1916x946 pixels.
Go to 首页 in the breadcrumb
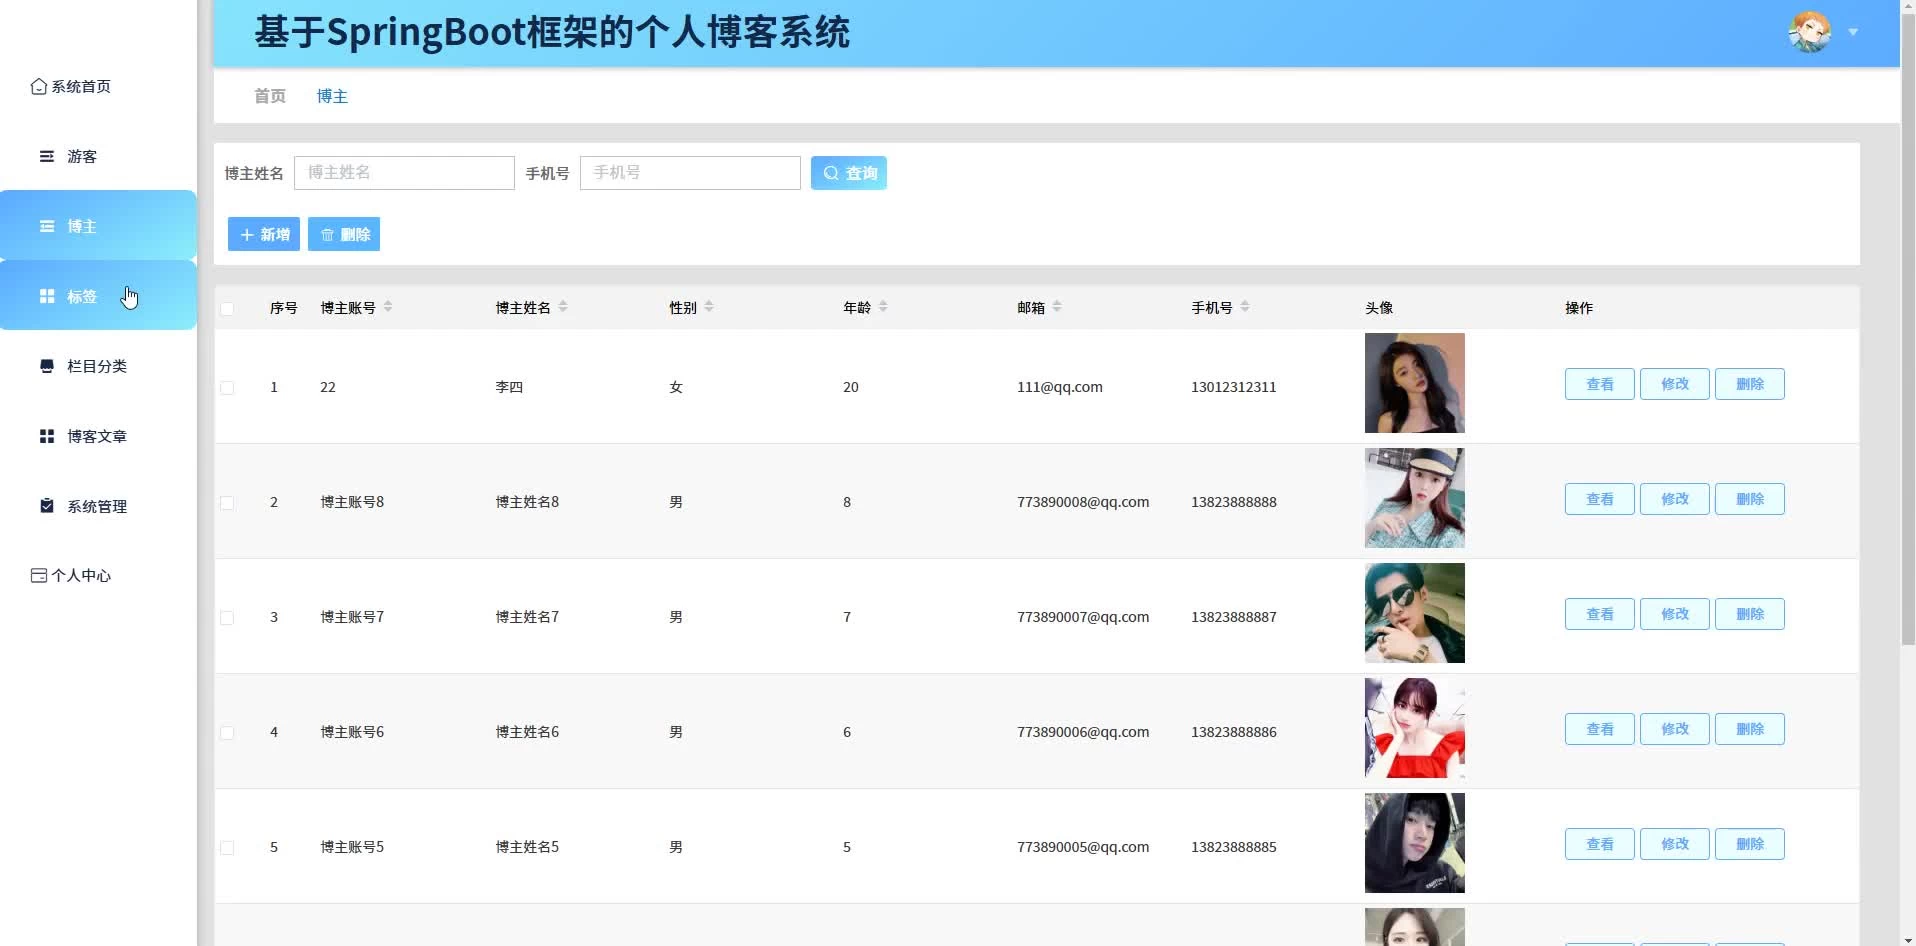pyautogui.click(x=270, y=96)
